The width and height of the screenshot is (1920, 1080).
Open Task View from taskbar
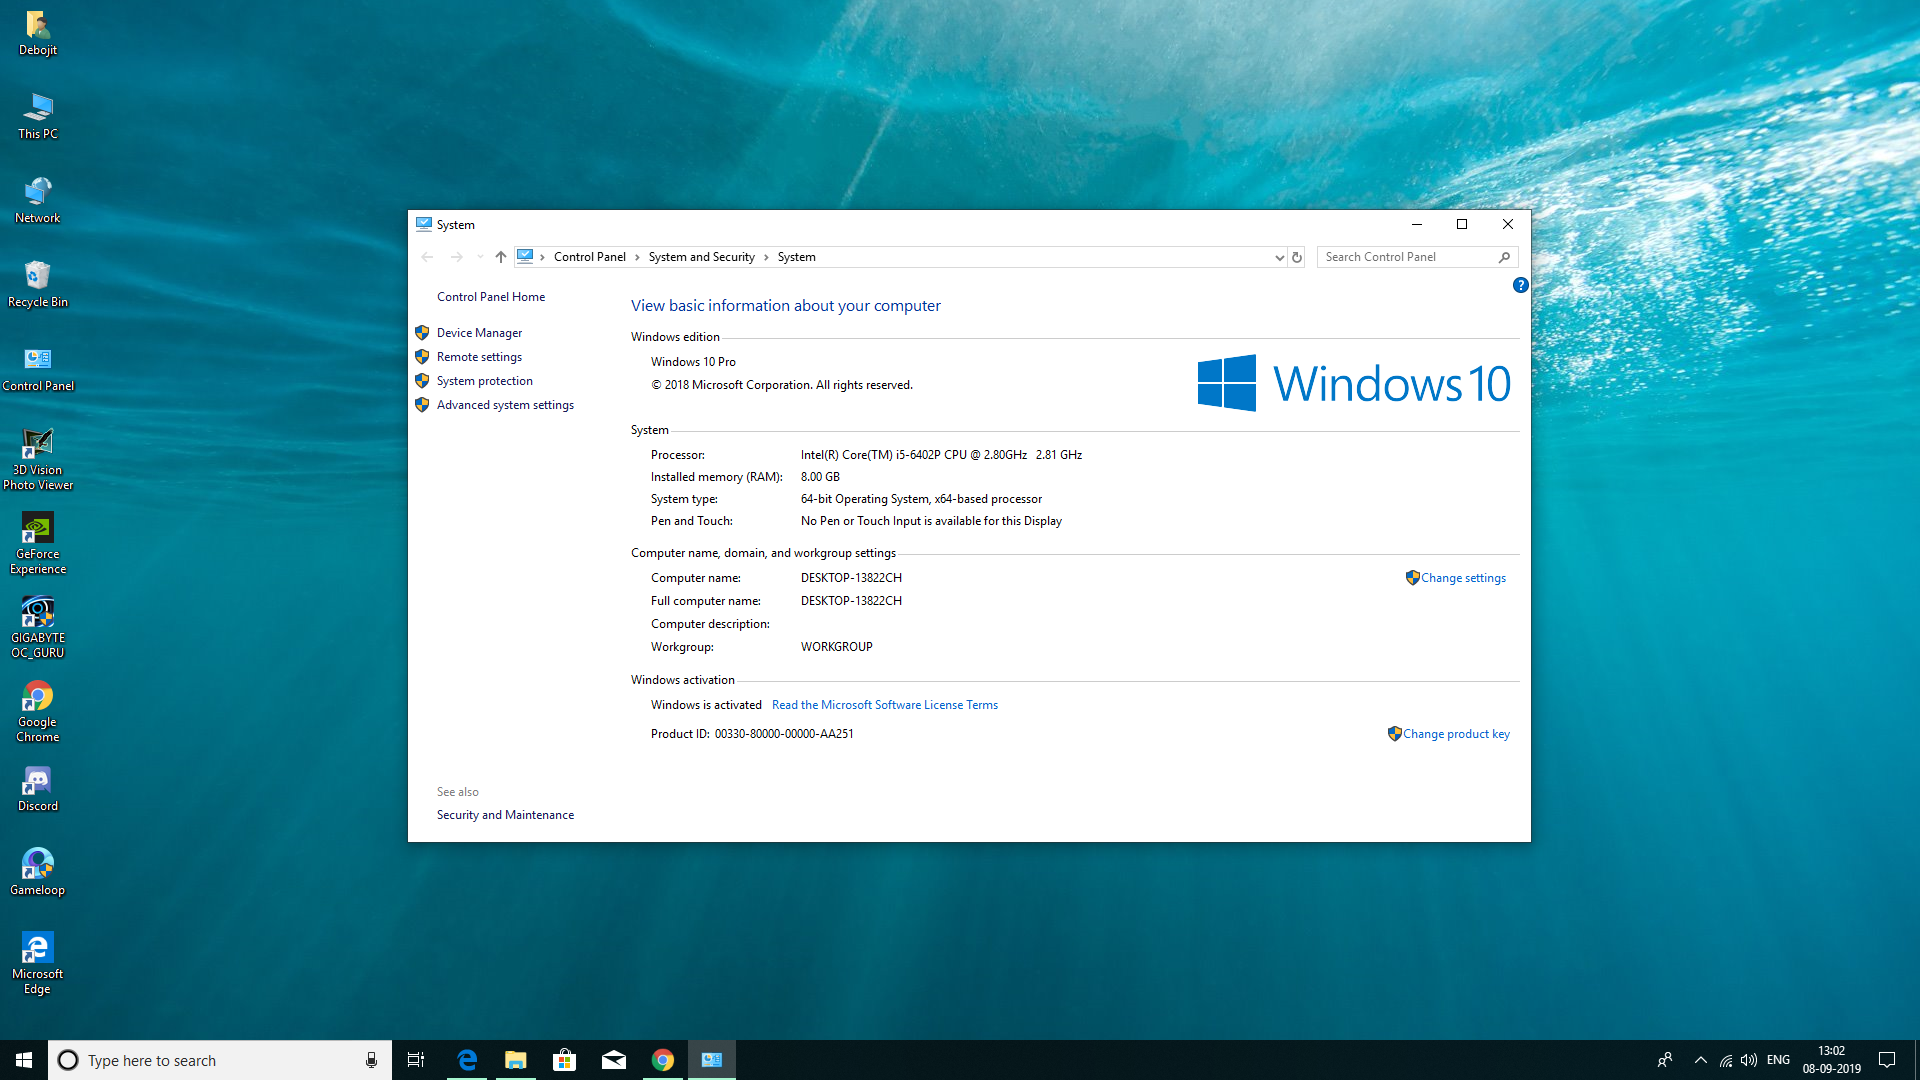[x=416, y=1060]
